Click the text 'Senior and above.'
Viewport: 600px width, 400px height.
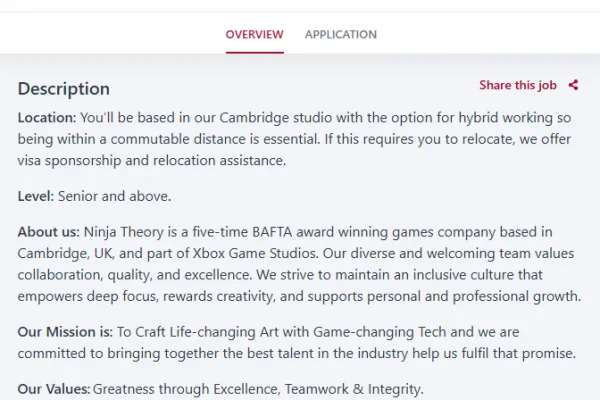click(114, 196)
